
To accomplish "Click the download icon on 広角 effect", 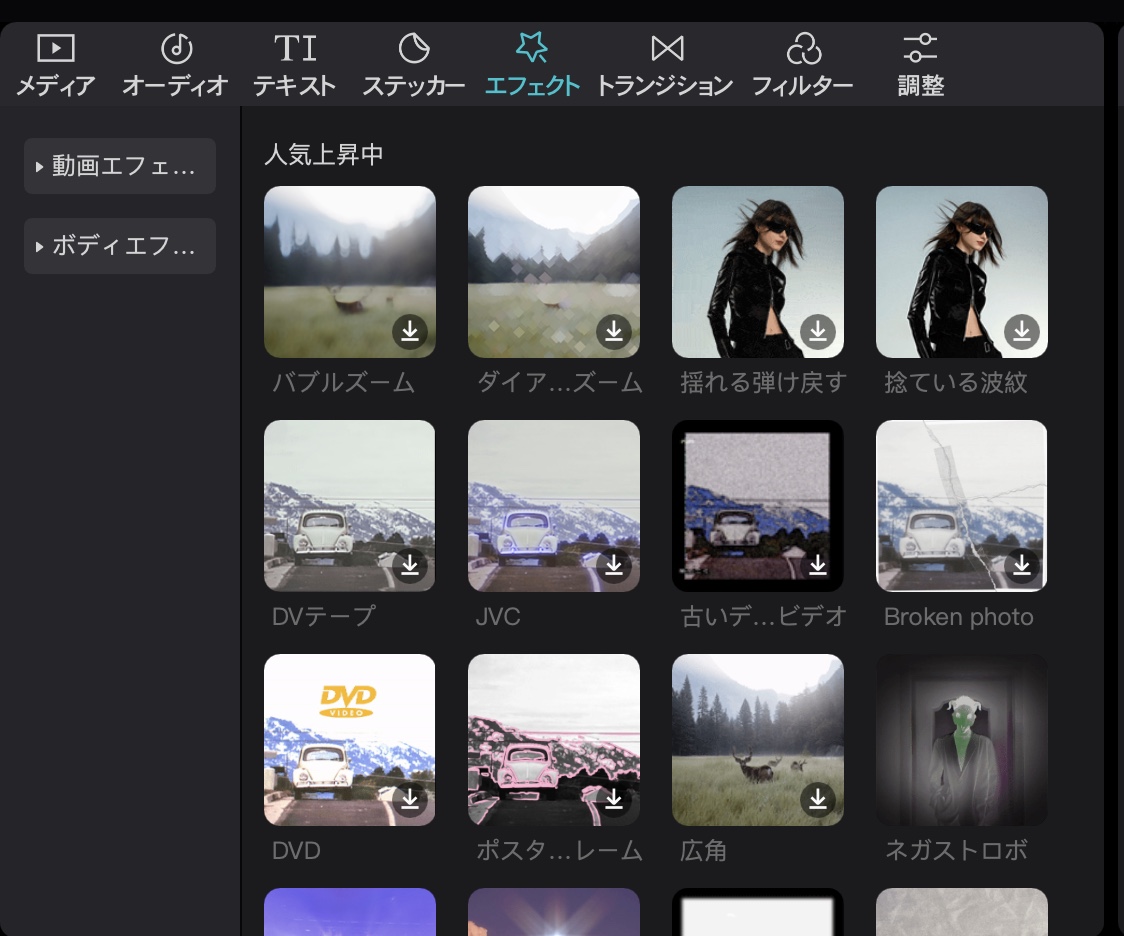I will 818,801.
